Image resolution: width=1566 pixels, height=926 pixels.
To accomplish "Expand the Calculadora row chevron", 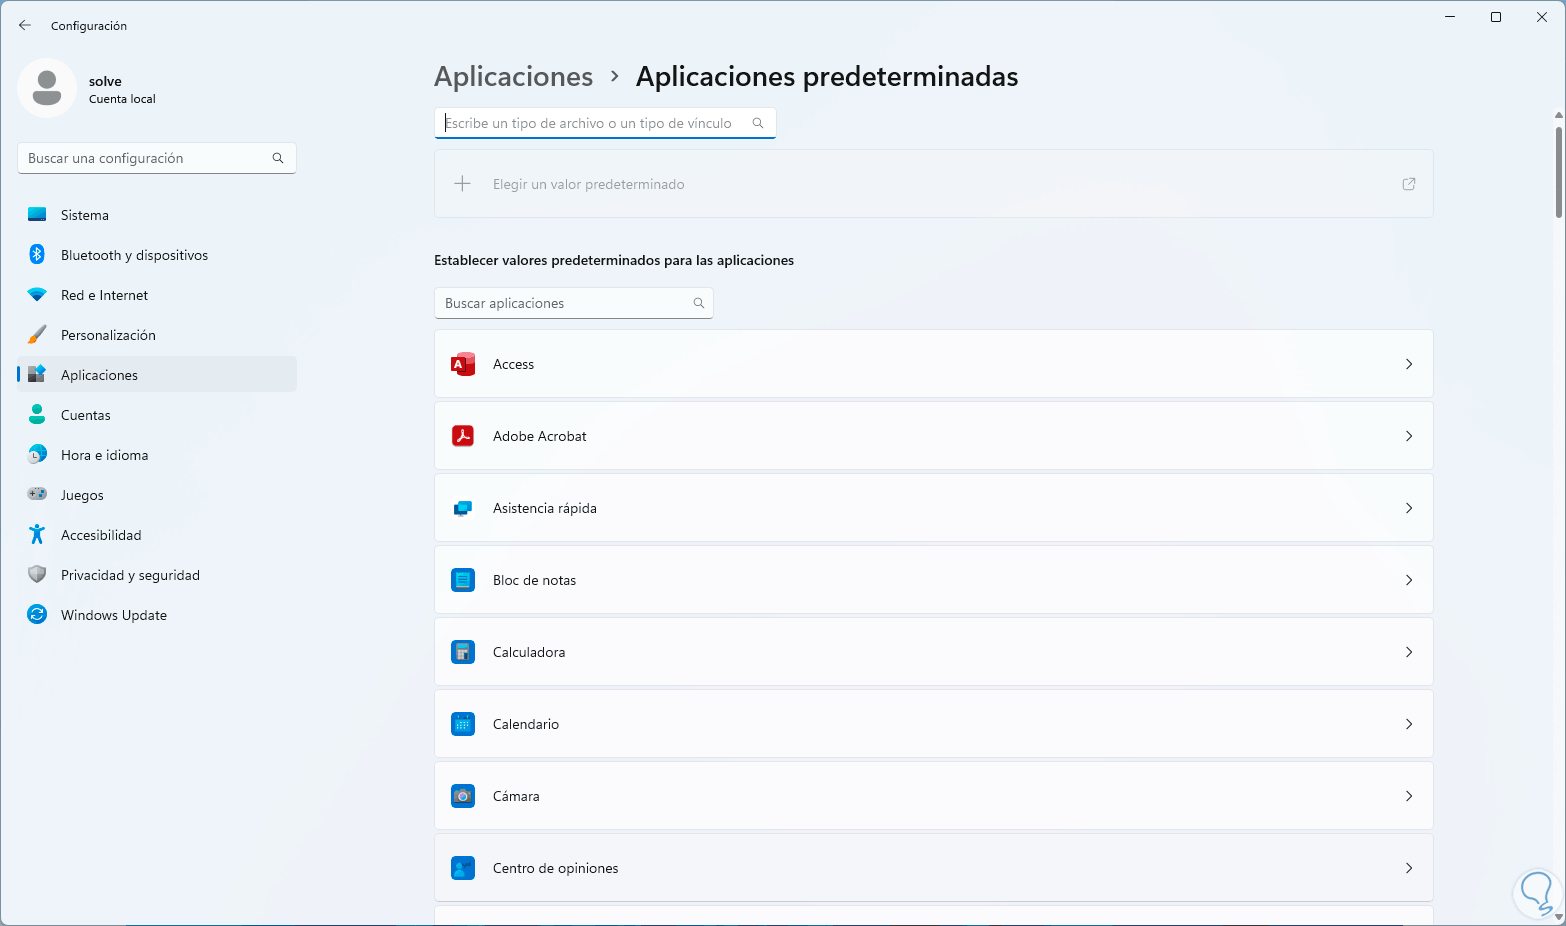I will (x=1408, y=652).
